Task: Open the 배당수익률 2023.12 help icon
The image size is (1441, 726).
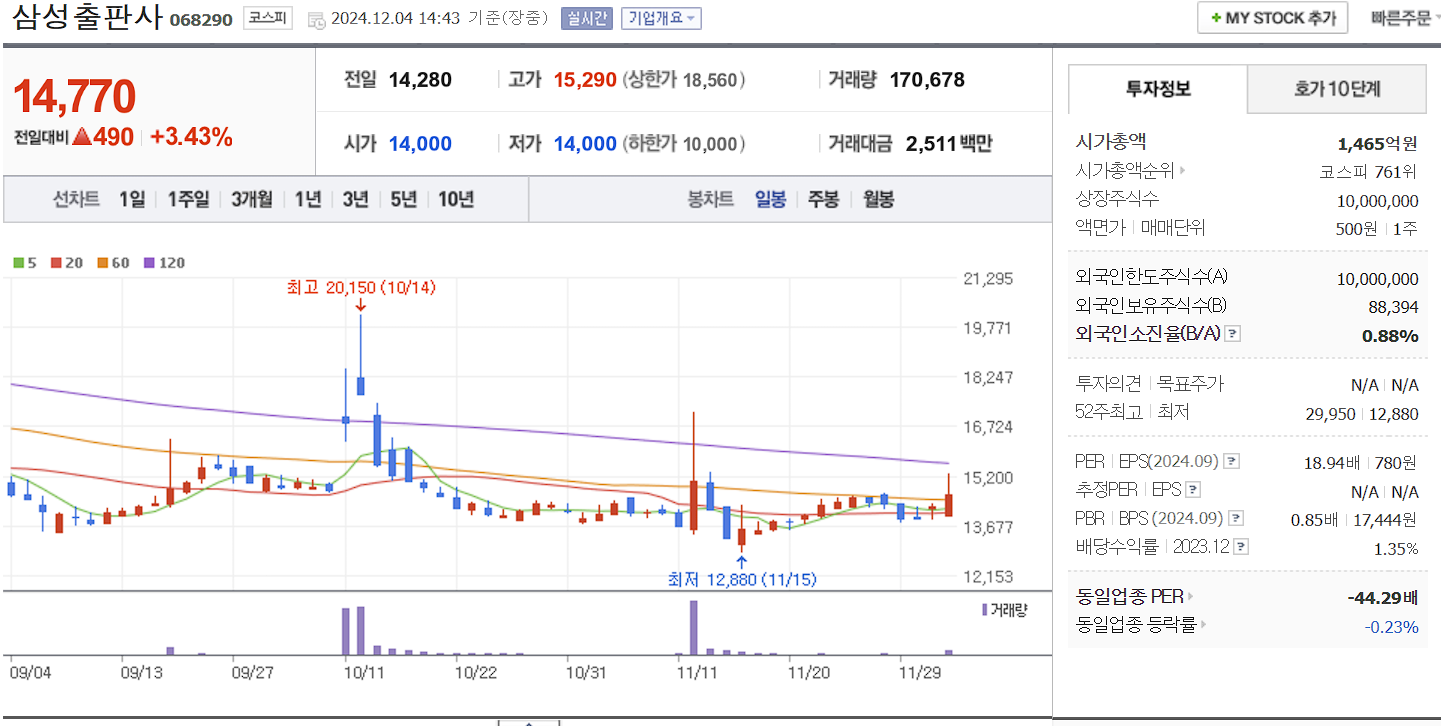Action: pos(1240,547)
